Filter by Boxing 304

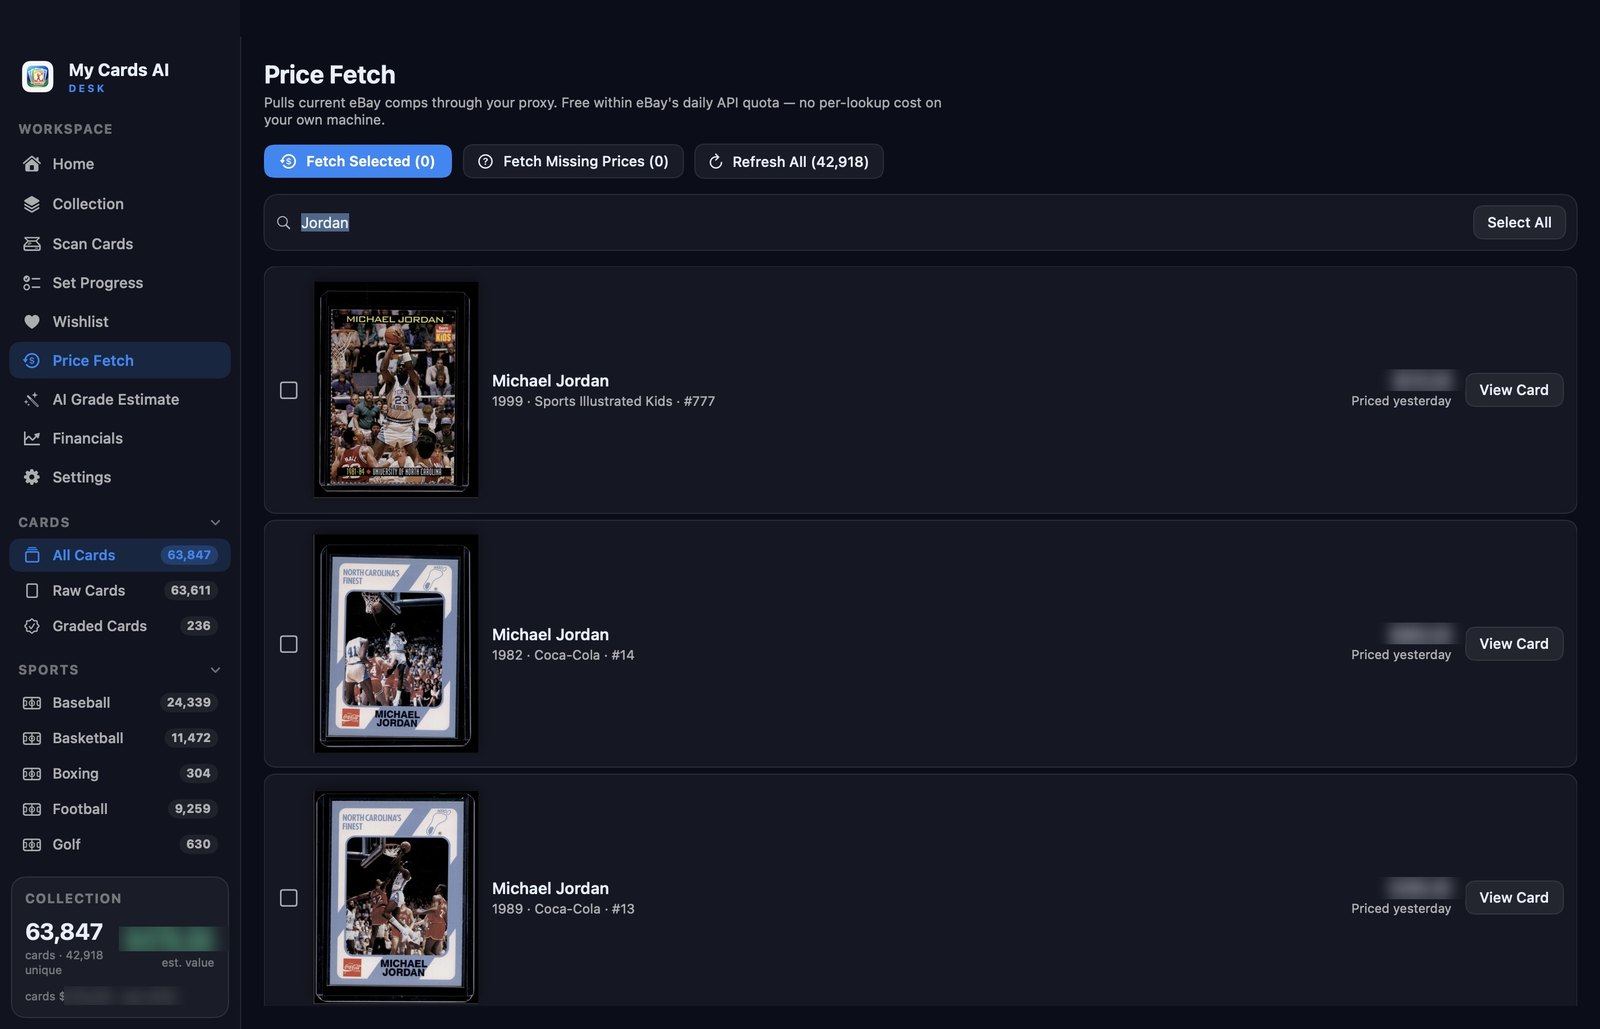120,774
